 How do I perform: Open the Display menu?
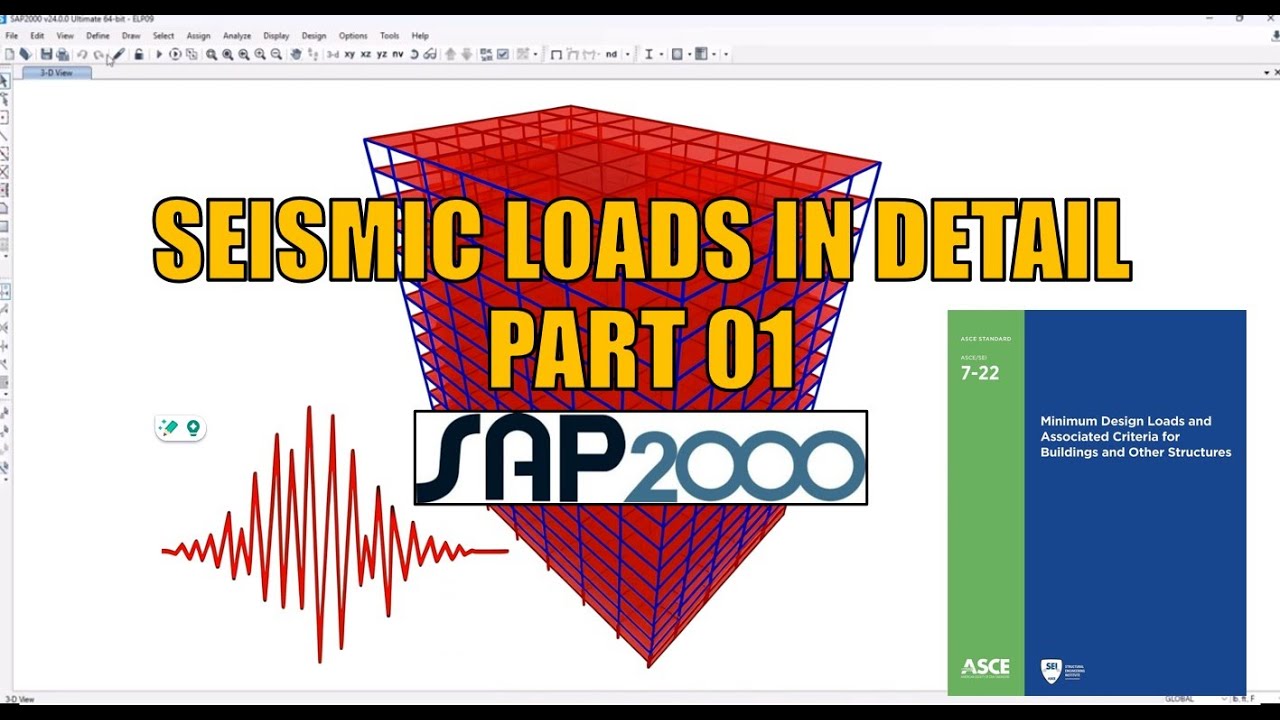tap(276, 36)
